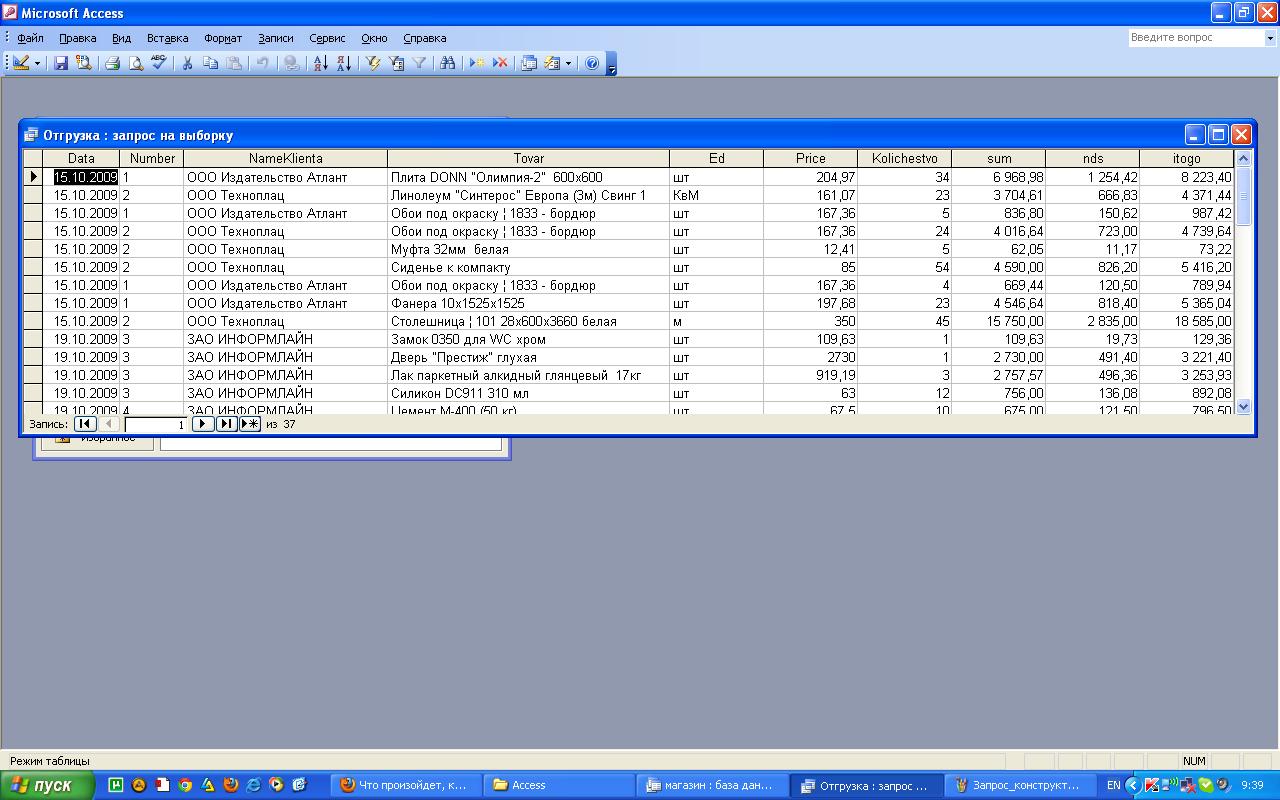Viewport: 1280px width, 800px height.
Task: Open Print Preview icon
Action: tap(136, 62)
